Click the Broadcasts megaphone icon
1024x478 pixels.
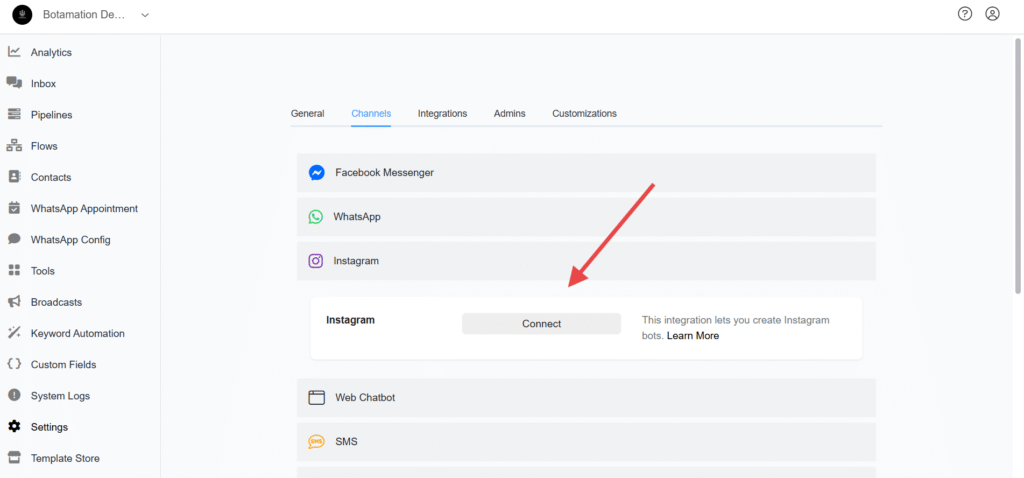(x=14, y=302)
